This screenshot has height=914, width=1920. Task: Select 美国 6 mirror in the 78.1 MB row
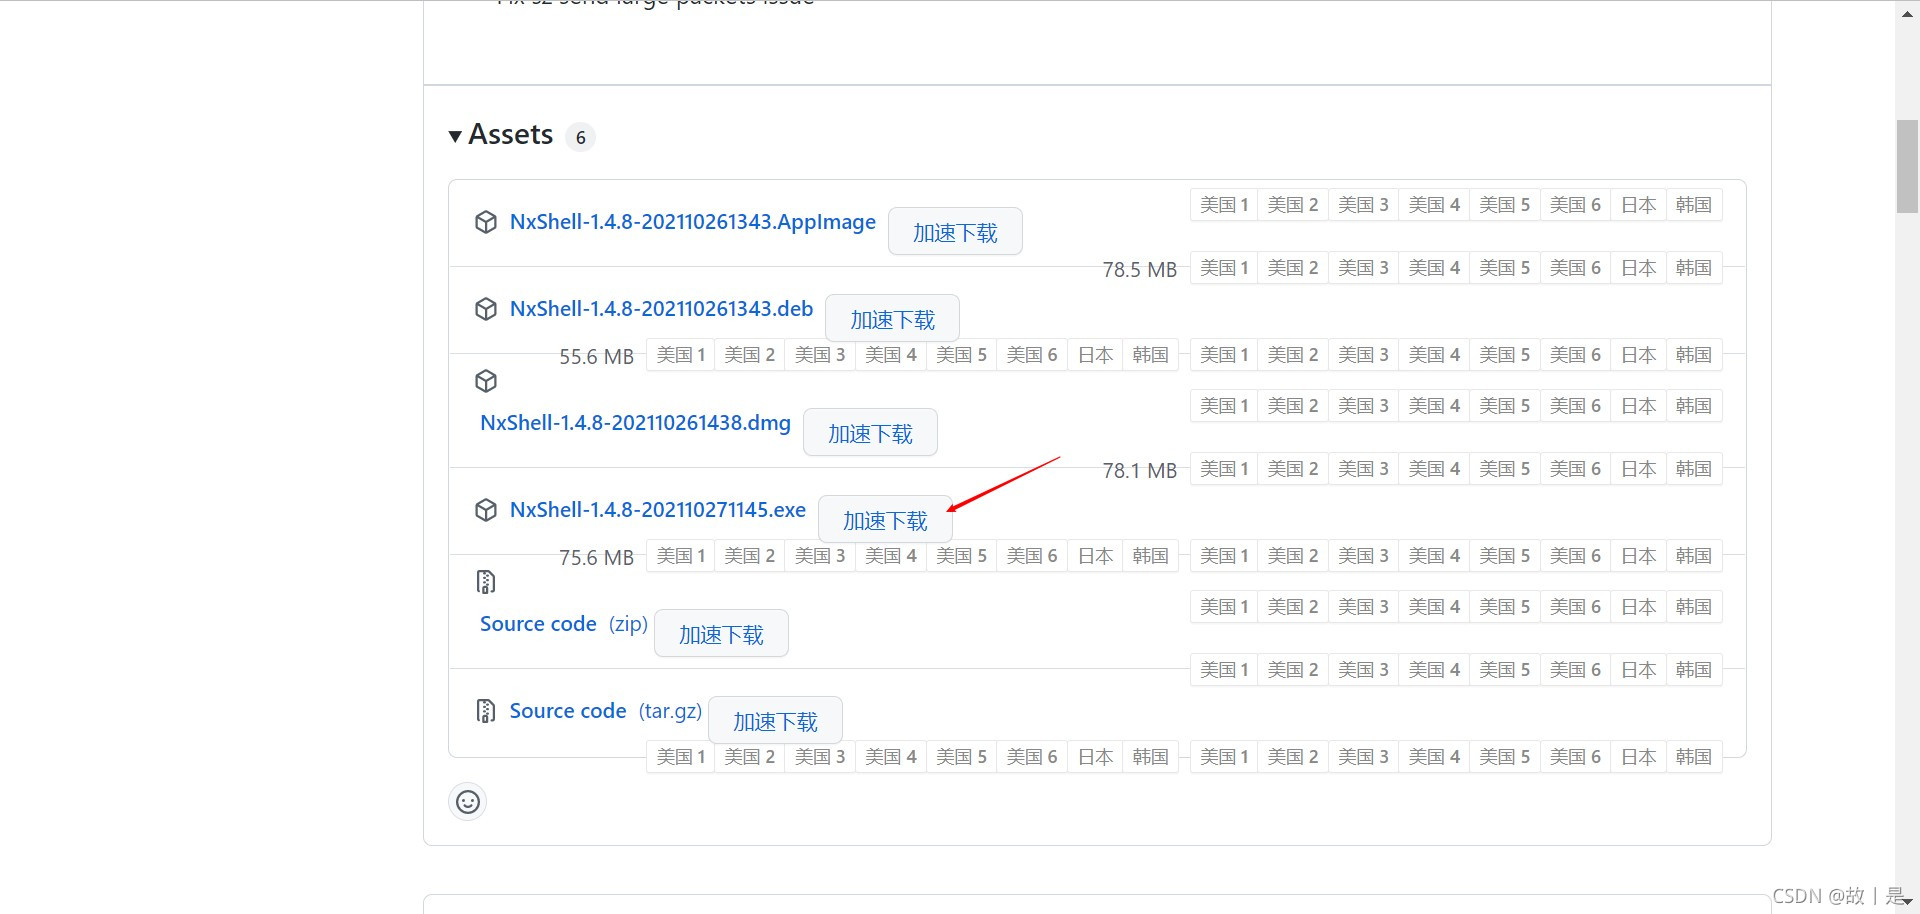tap(1575, 469)
